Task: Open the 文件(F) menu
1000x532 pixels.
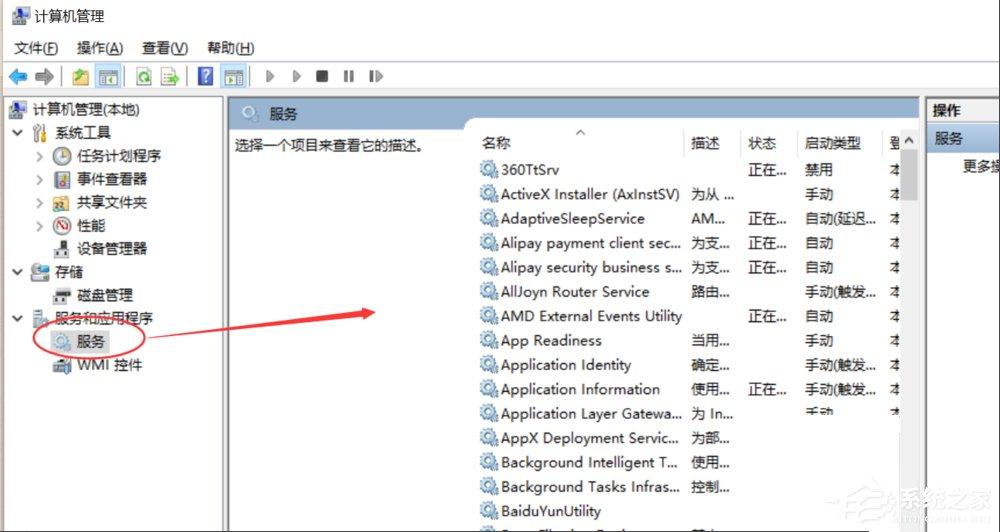Action: click(36, 48)
